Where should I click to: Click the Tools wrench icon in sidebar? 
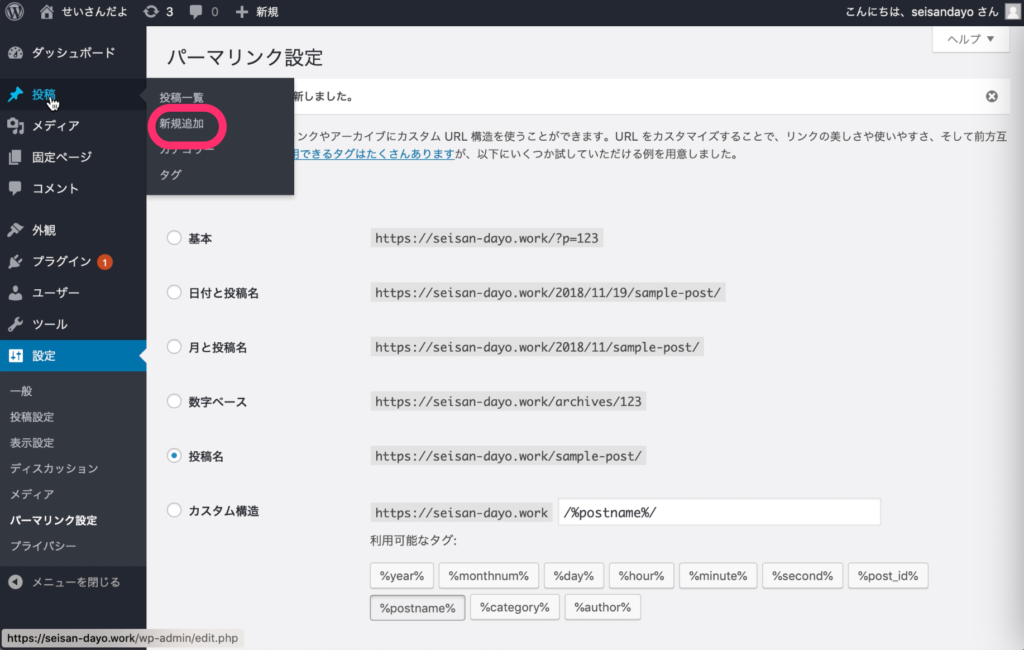15,325
